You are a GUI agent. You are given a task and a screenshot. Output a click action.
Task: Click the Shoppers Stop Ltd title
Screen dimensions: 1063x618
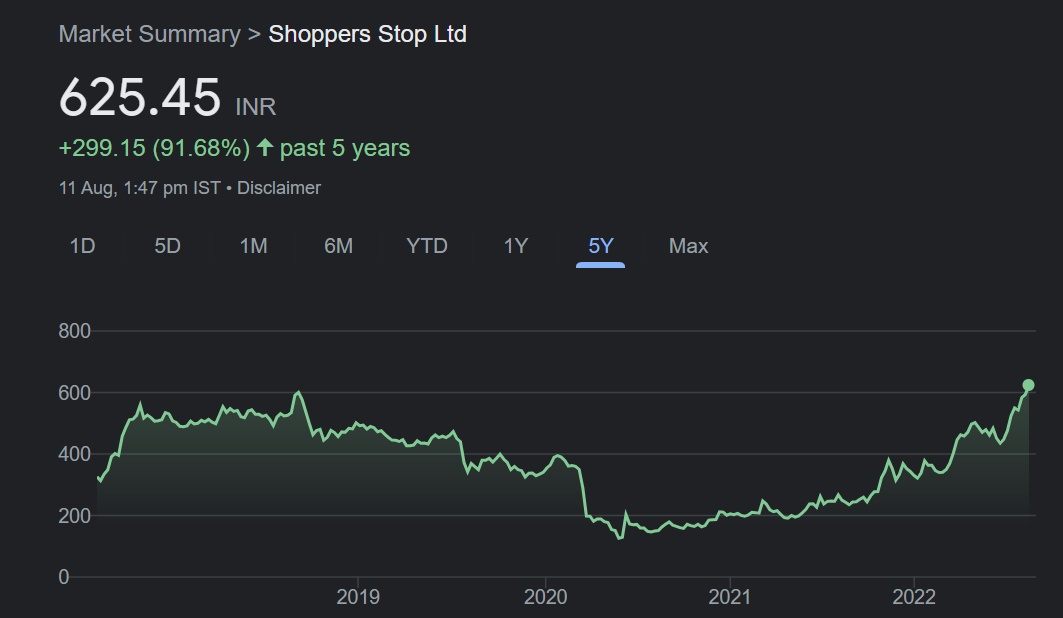coord(367,34)
